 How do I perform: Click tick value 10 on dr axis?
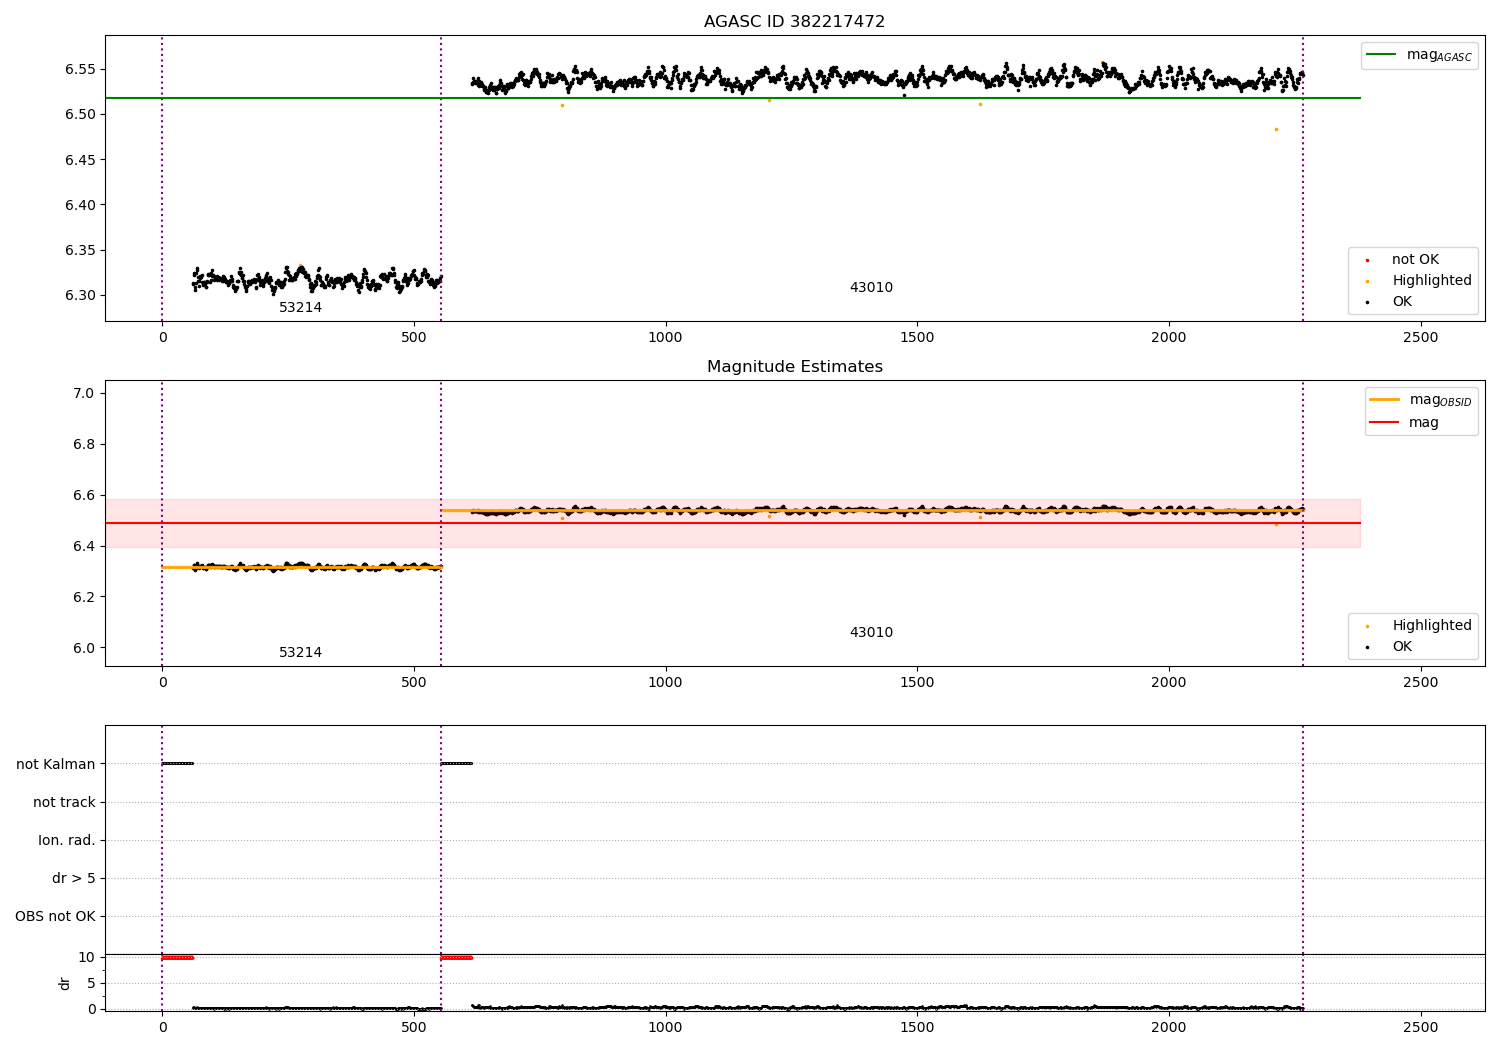[x=87, y=957]
